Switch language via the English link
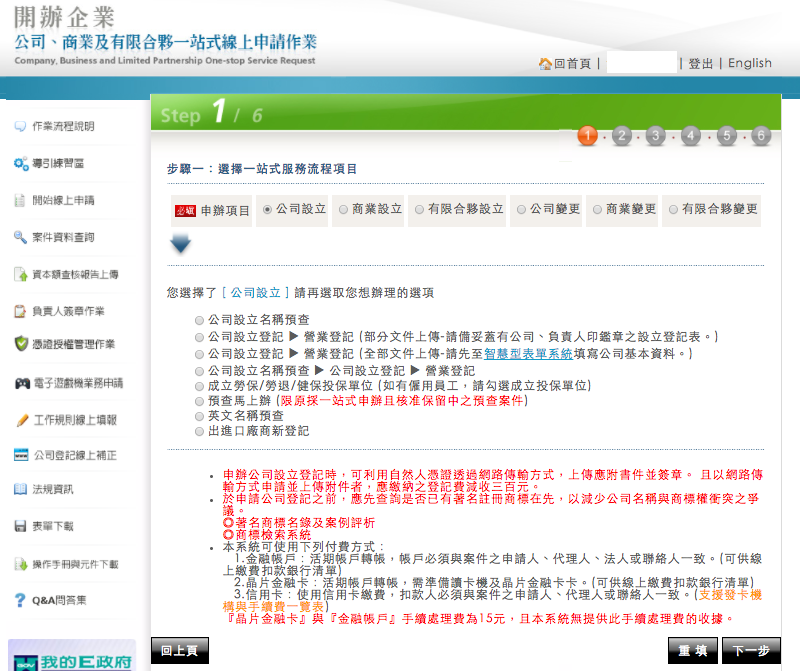Viewport: 800px width, 671px height. pos(749,64)
